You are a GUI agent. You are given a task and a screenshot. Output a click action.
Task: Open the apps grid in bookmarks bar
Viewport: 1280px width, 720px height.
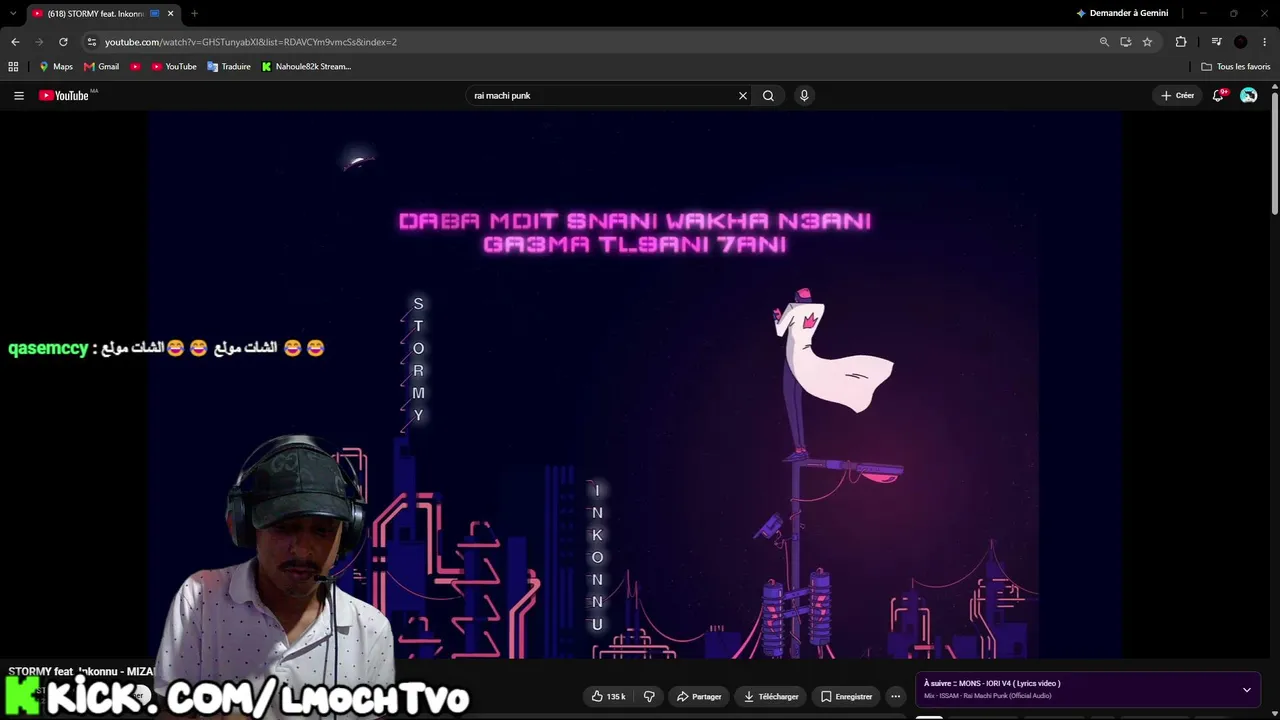pos(13,67)
